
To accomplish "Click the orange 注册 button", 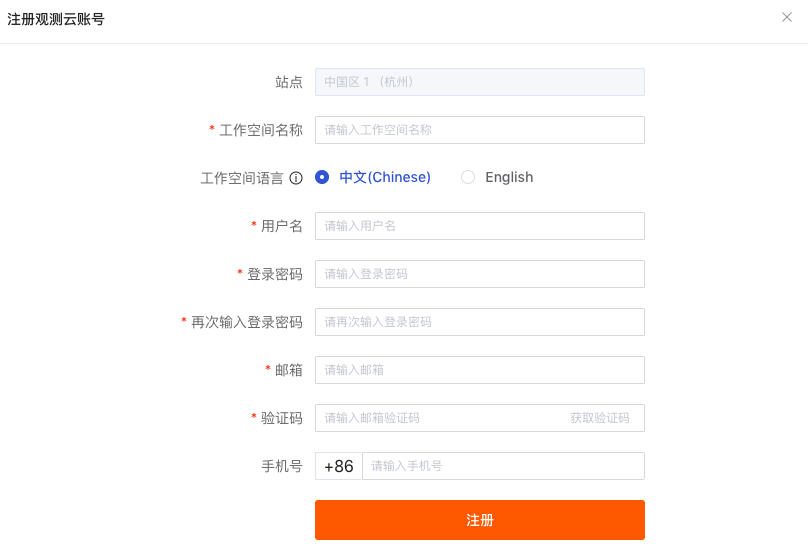I will (x=480, y=520).
